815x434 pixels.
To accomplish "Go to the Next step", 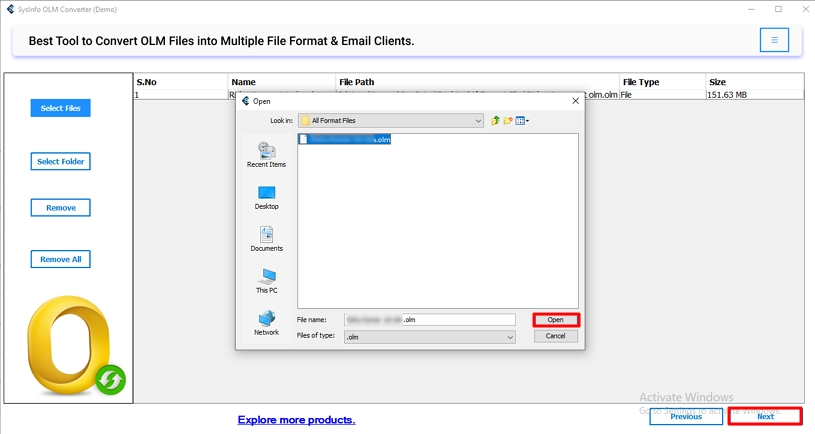I will 765,416.
